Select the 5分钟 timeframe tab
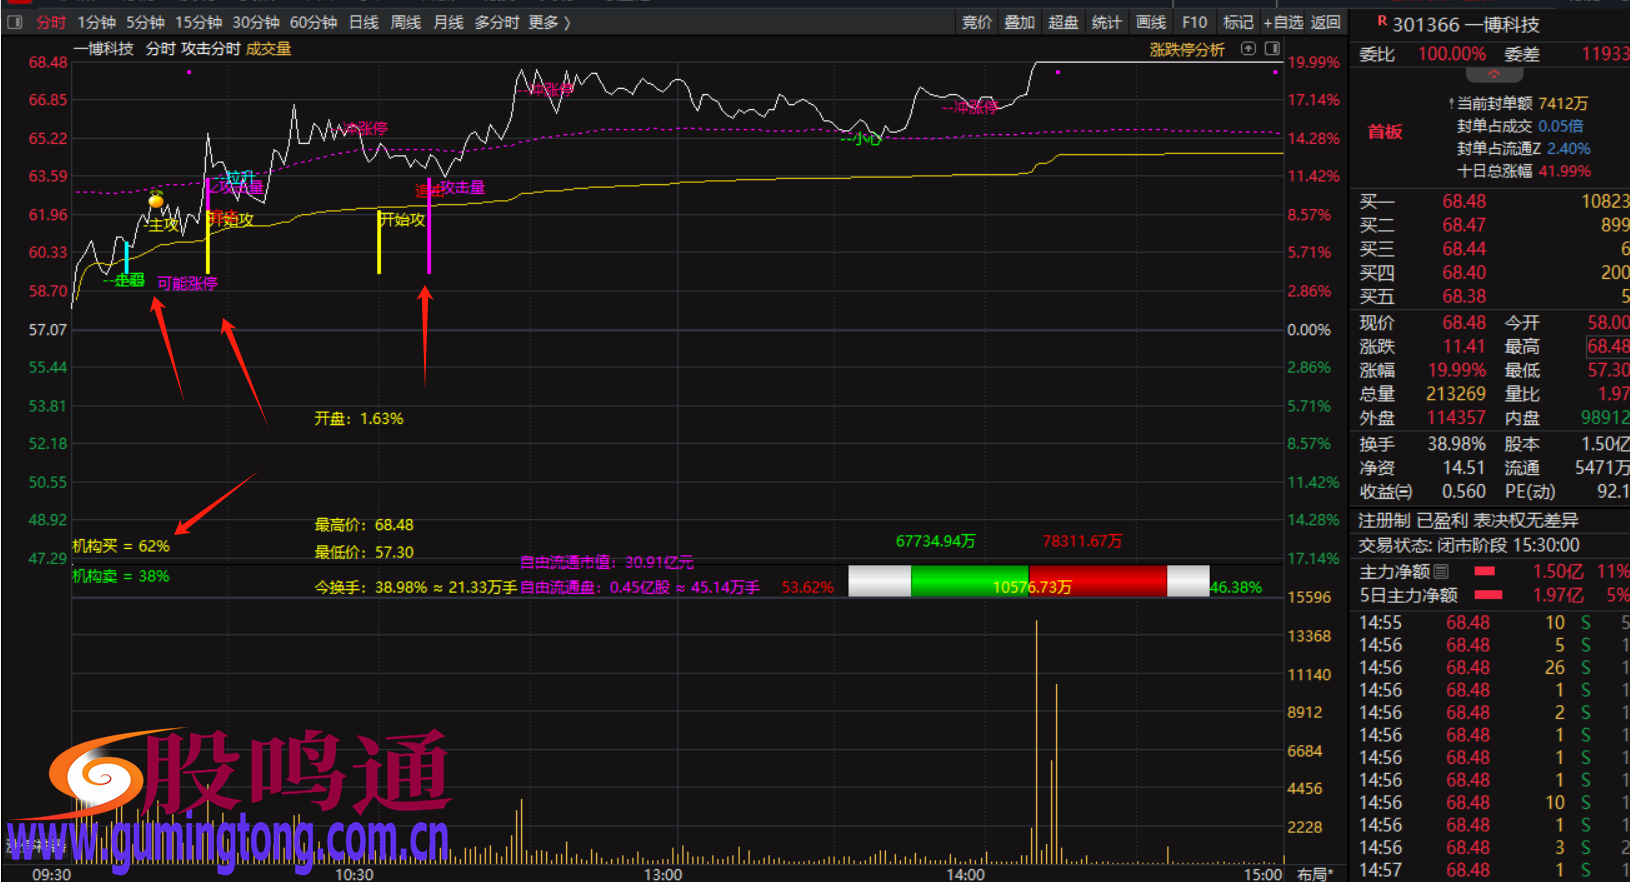The height and width of the screenshot is (882, 1630). (x=145, y=22)
